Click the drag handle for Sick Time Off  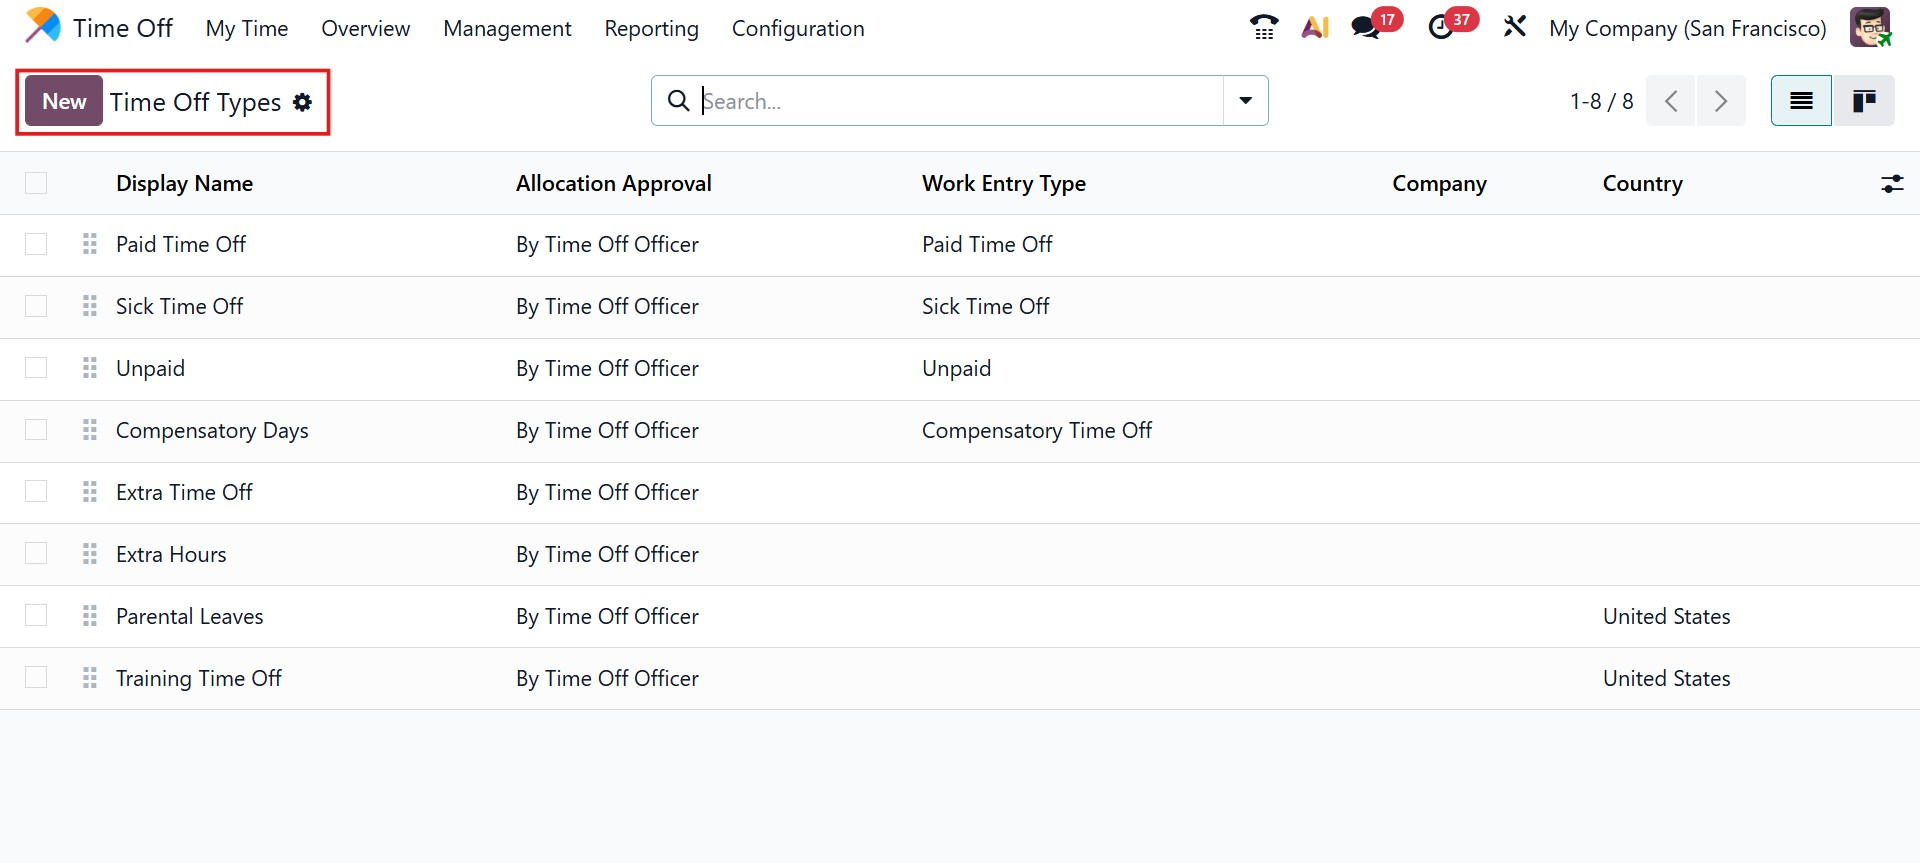90,306
